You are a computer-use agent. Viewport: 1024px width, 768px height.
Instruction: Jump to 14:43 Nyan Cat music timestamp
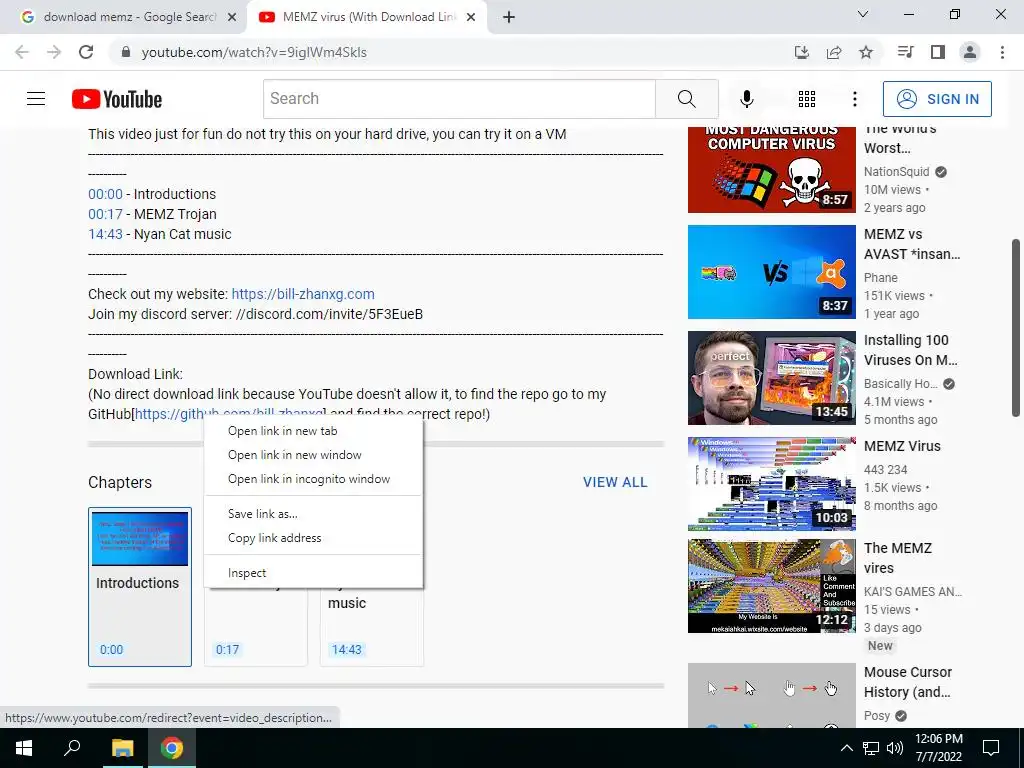pyautogui.click(x=105, y=234)
